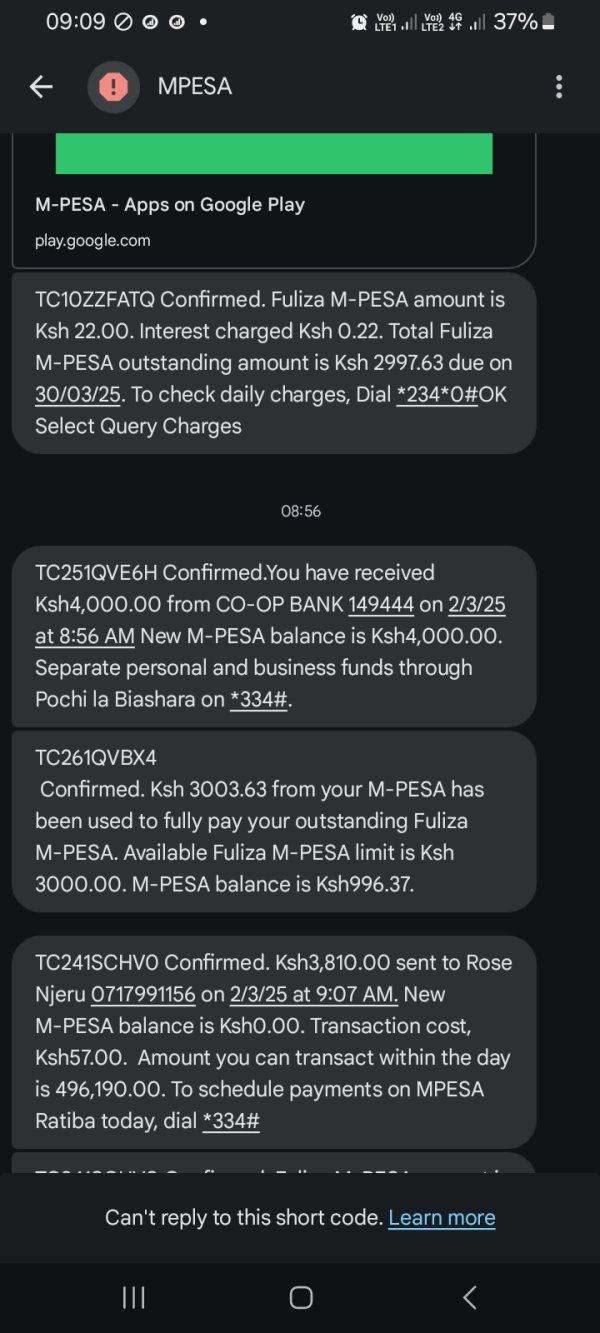Tap the battery icon in status bar

548,21
